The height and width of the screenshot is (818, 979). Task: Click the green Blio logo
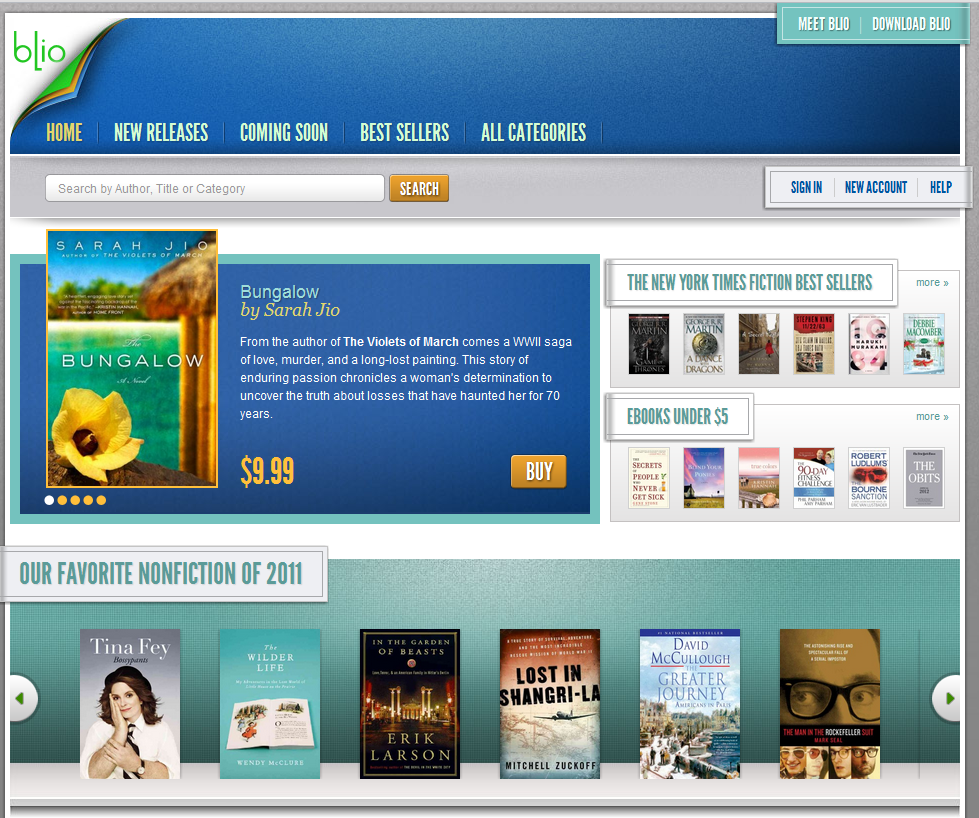[39, 49]
